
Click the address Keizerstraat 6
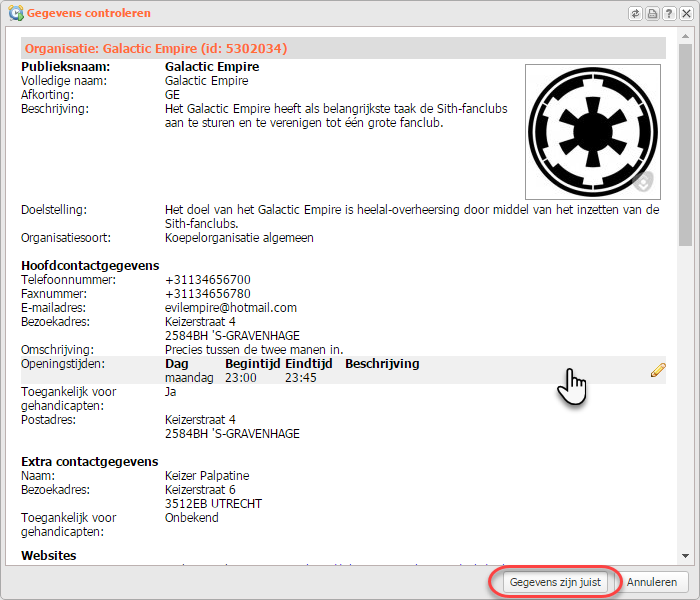pyautogui.click(x=200, y=490)
